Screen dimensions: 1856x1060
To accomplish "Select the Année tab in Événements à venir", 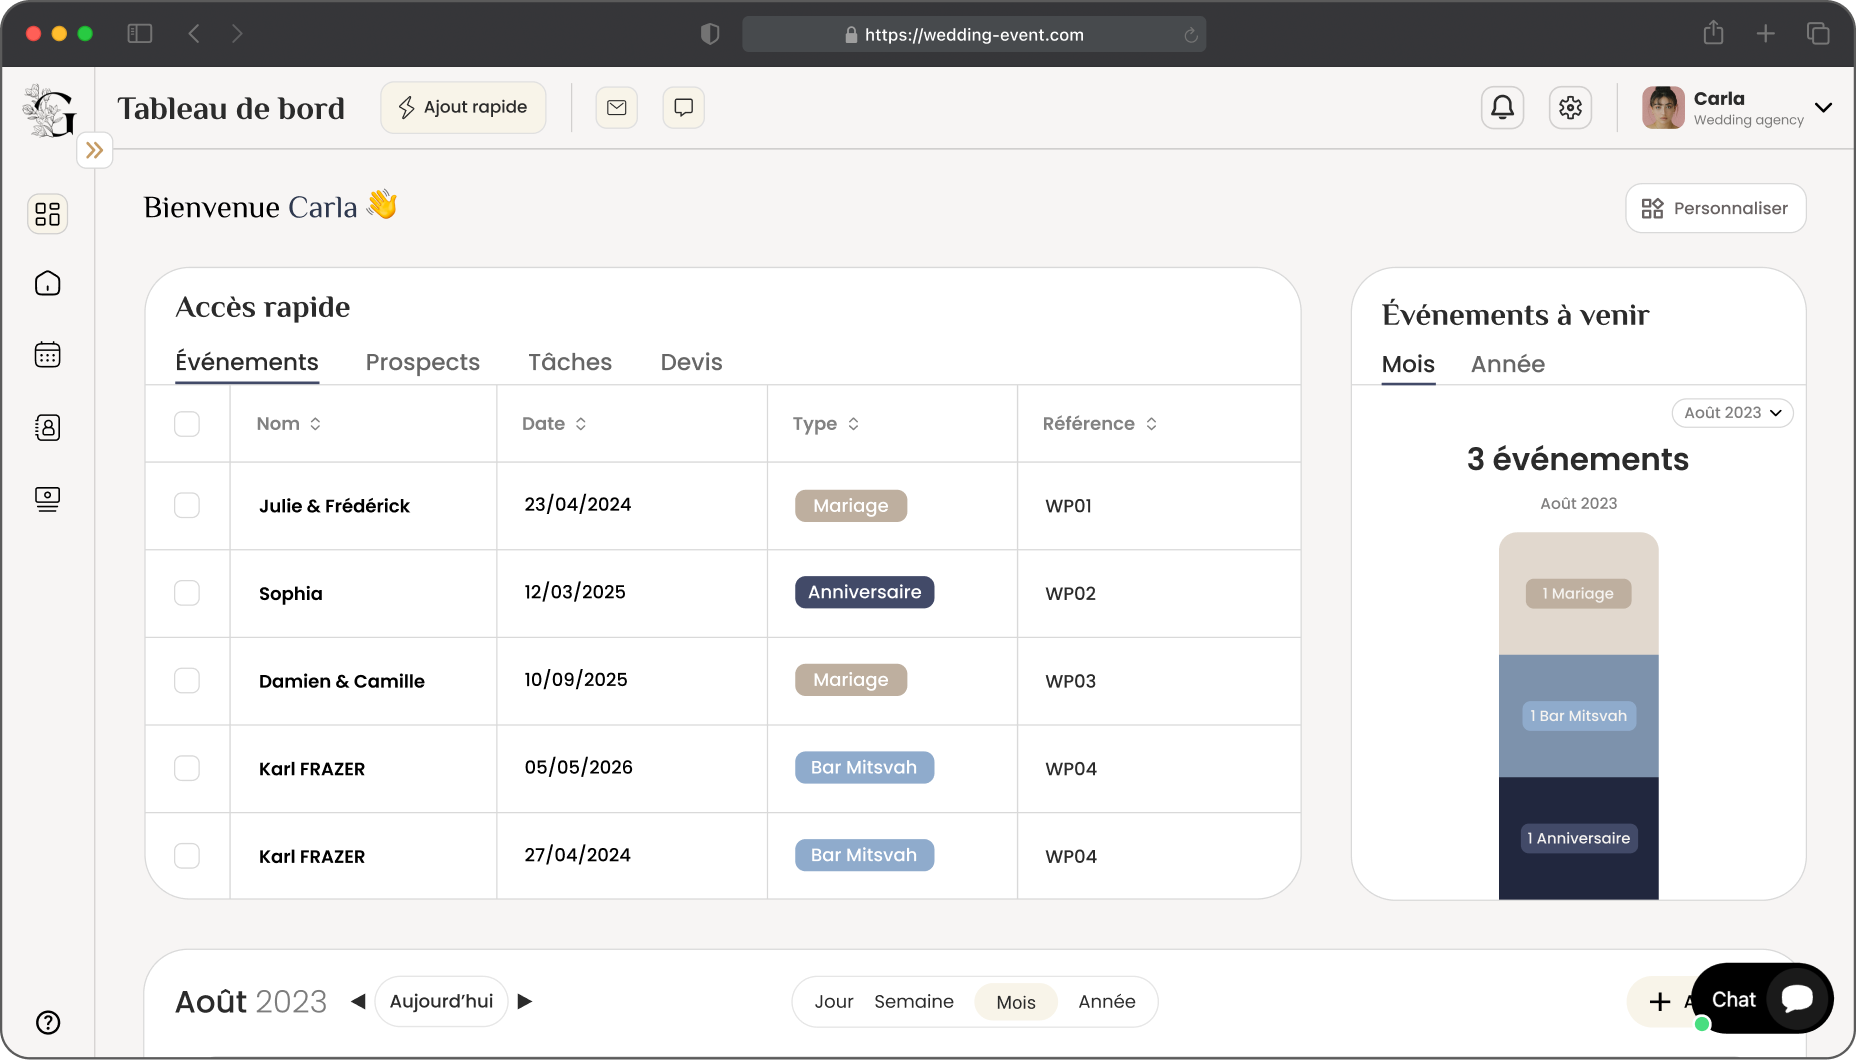I will 1507,364.
